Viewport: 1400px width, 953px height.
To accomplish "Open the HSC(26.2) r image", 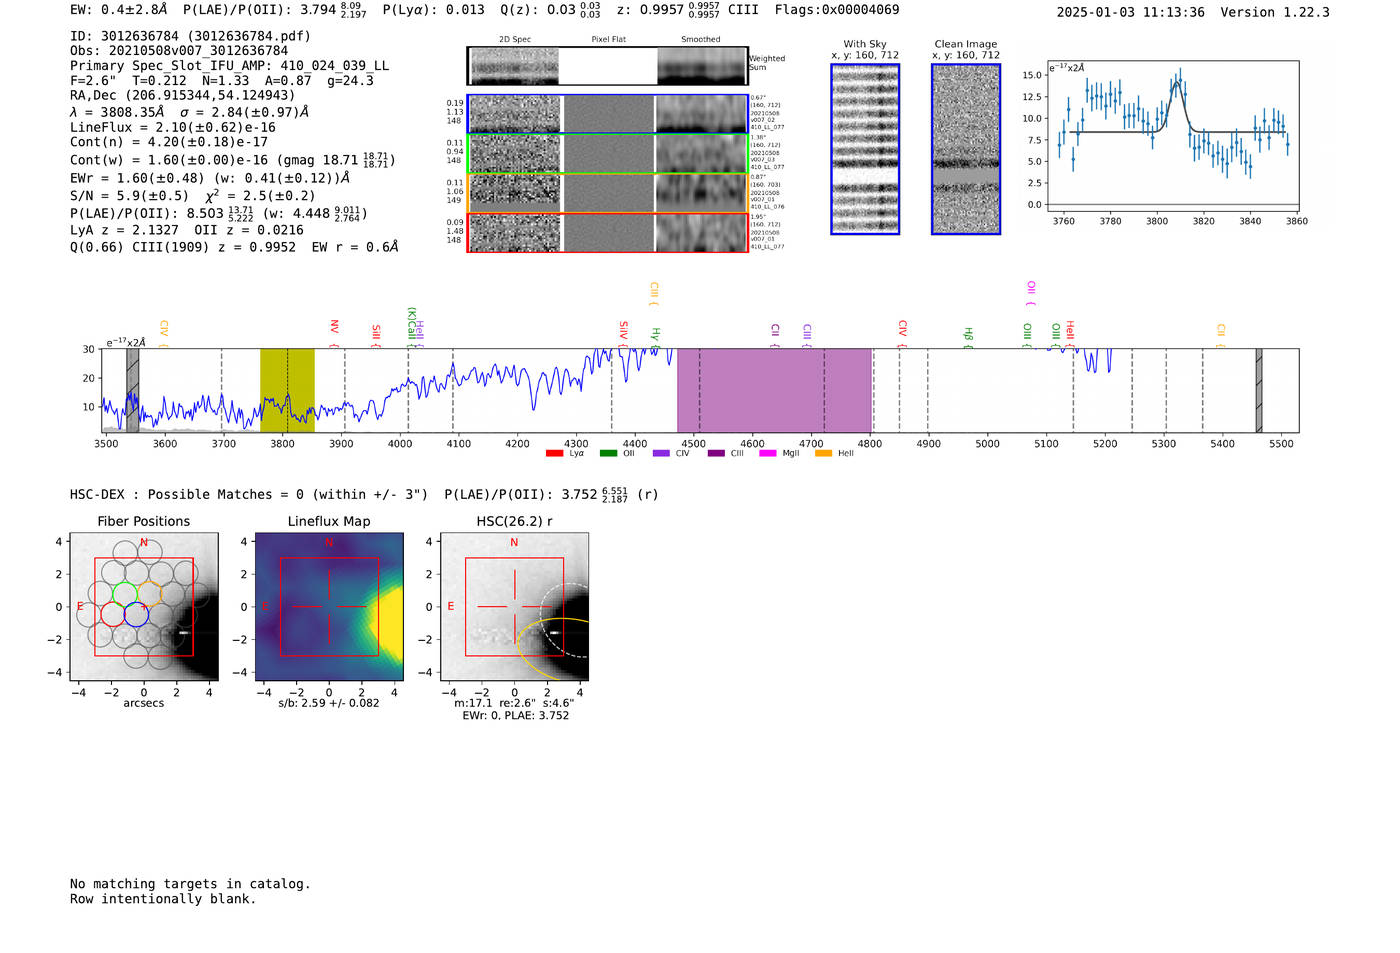I will click(x=514, y=607).
